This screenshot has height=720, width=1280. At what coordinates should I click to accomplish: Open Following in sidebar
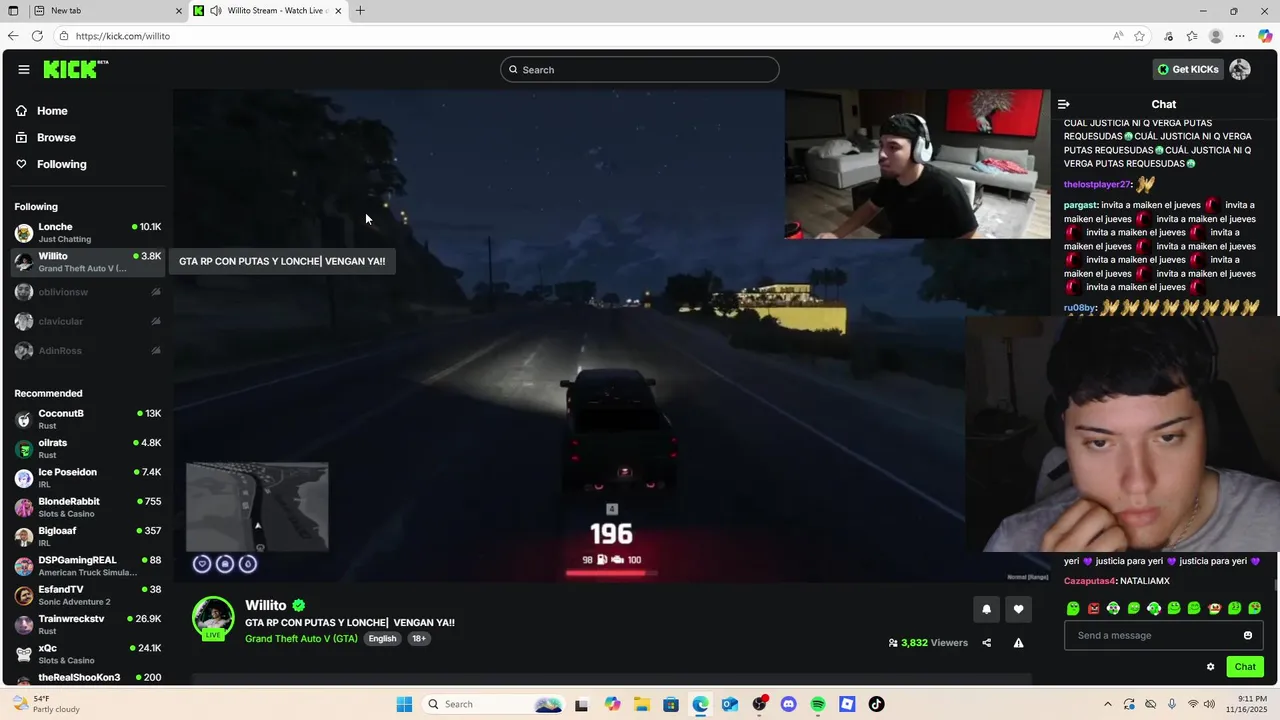[62, 164]
